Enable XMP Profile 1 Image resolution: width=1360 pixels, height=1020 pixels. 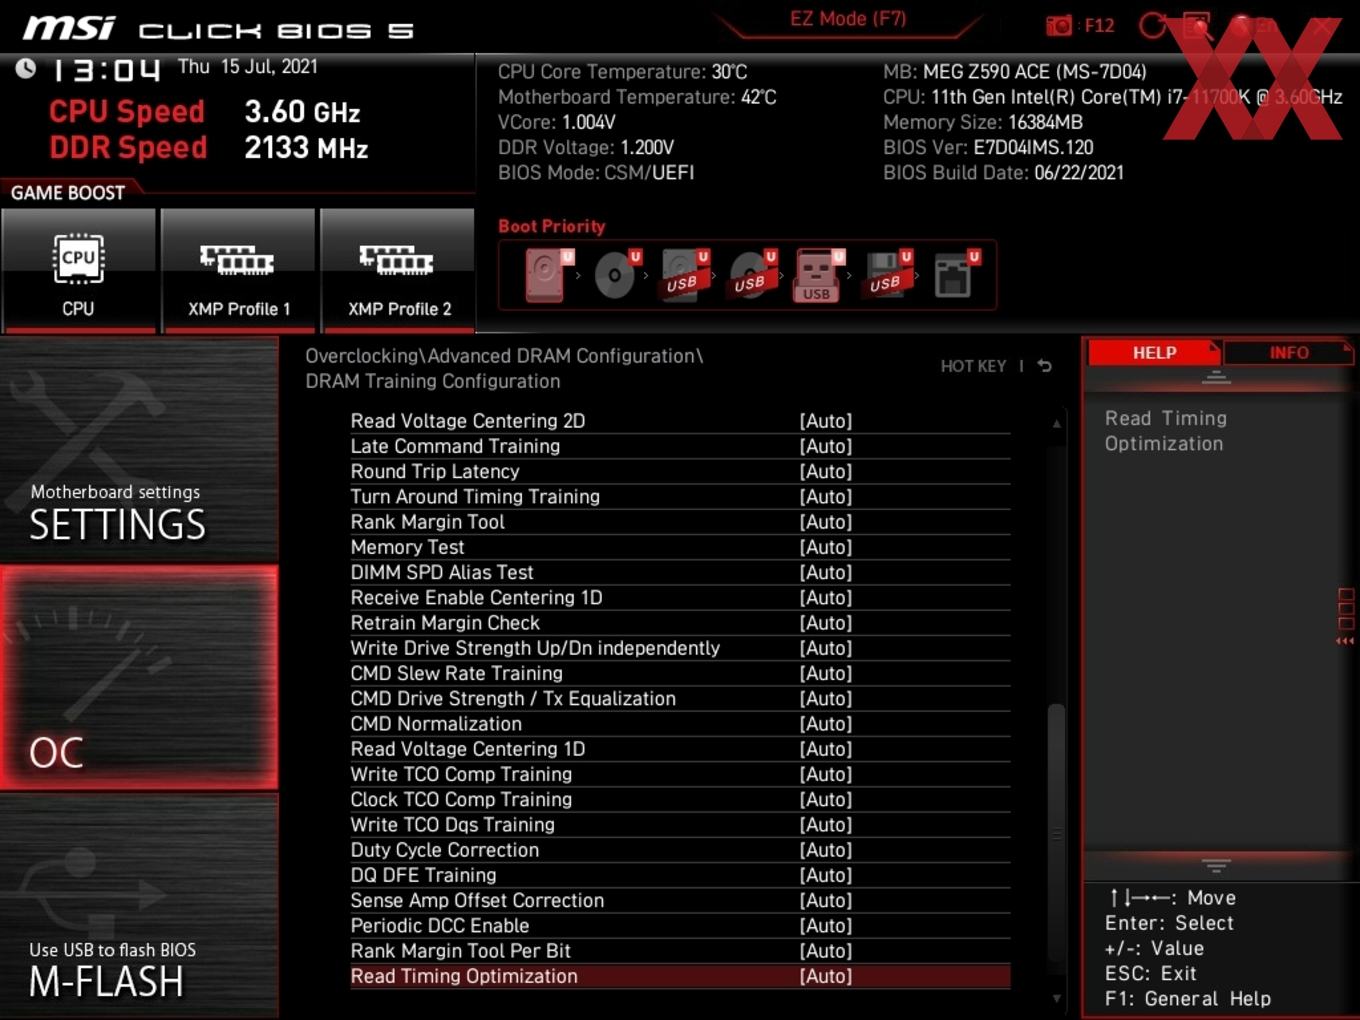pyautogui.click(x=238, y=270)
